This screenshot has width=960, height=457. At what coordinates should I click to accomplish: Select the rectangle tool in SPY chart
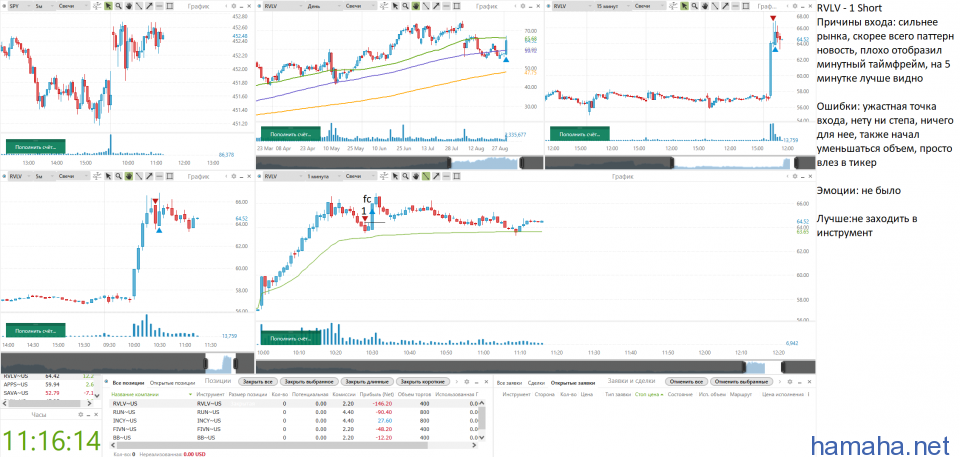[170, 6]
